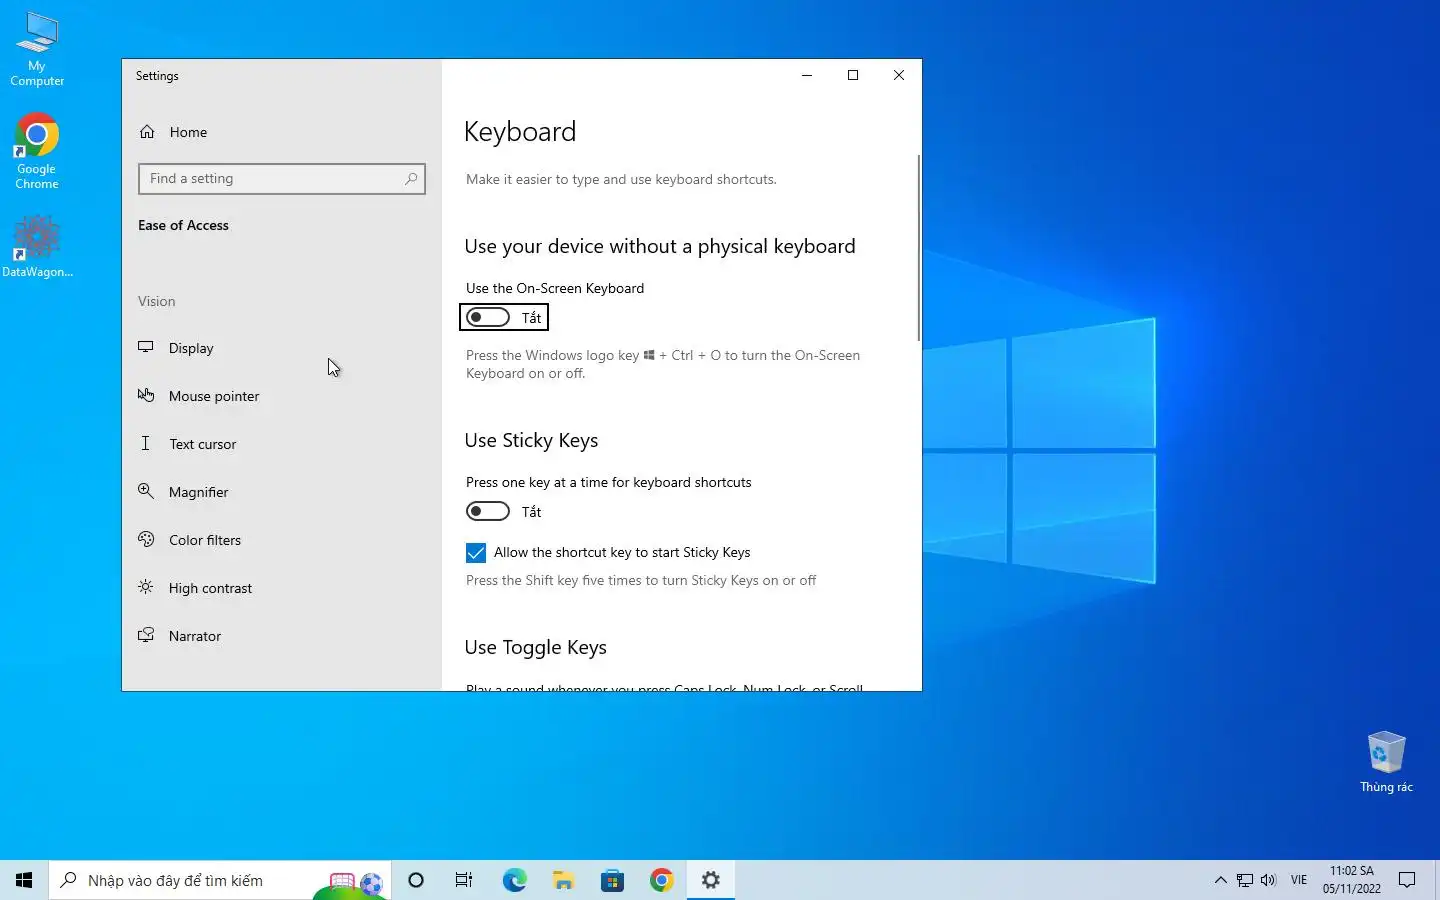Click the Settings gear on the taskbar
The height and width of the screenshot is (900, 1440).
click(710, 880)
